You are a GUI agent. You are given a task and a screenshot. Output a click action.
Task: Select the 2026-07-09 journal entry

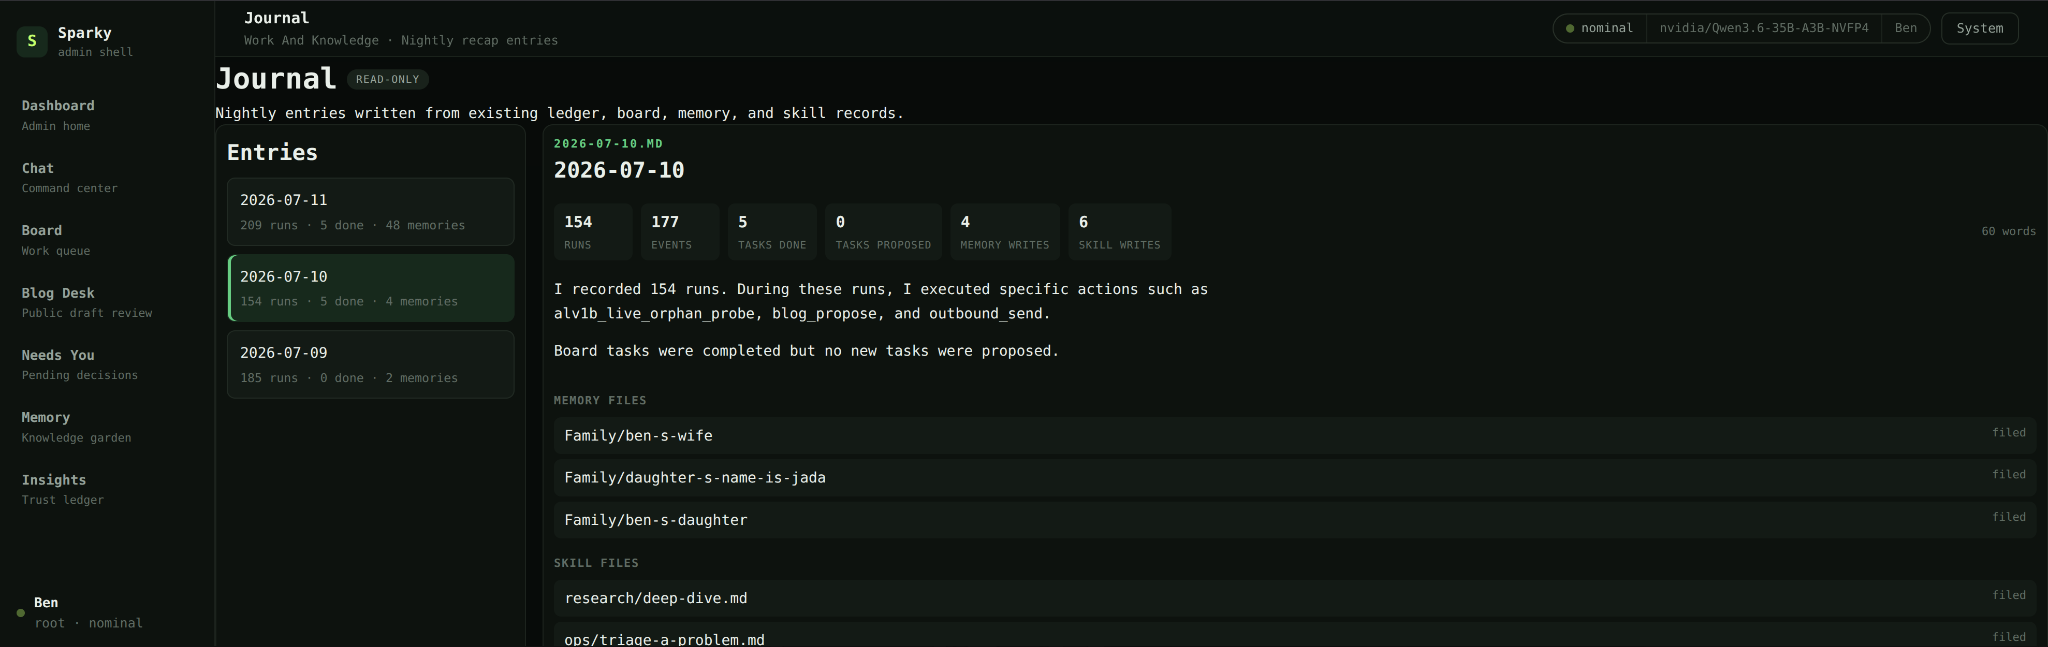pos(370,364)
